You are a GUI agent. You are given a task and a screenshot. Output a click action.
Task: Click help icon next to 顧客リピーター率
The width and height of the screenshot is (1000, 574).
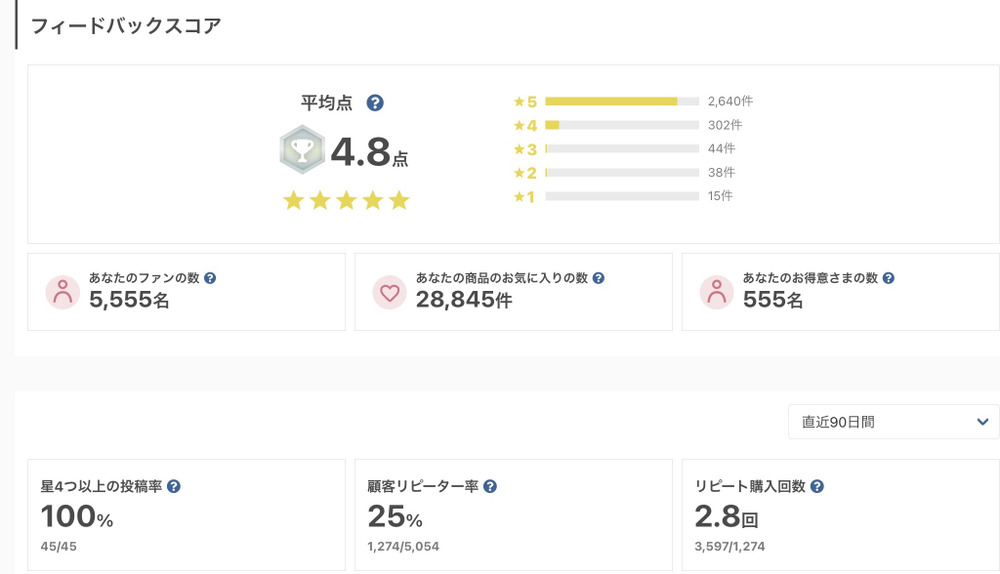pyautogui.click(x=490, y=487)
